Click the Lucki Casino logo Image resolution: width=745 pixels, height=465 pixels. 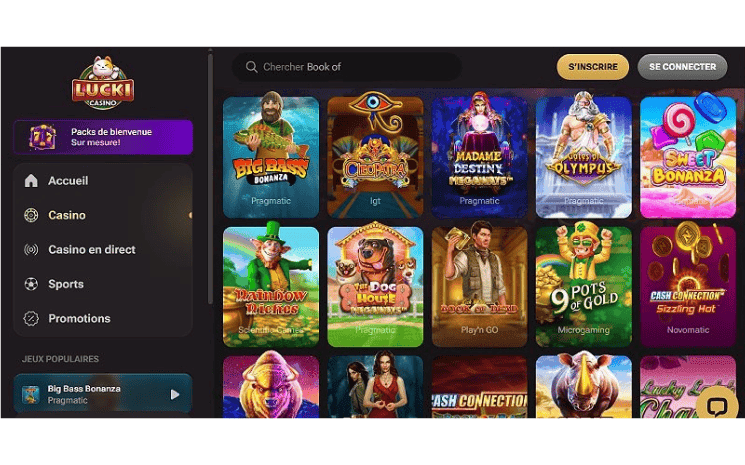pyautogui.click(x=103, y=83)
